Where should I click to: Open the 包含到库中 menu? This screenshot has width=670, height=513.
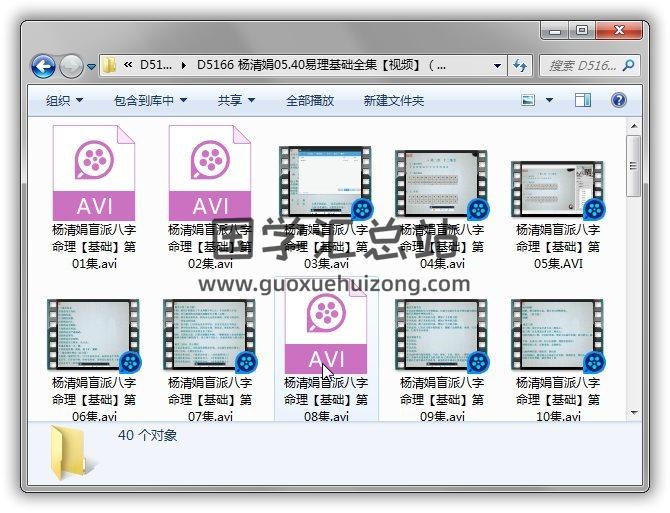[151, 101]
